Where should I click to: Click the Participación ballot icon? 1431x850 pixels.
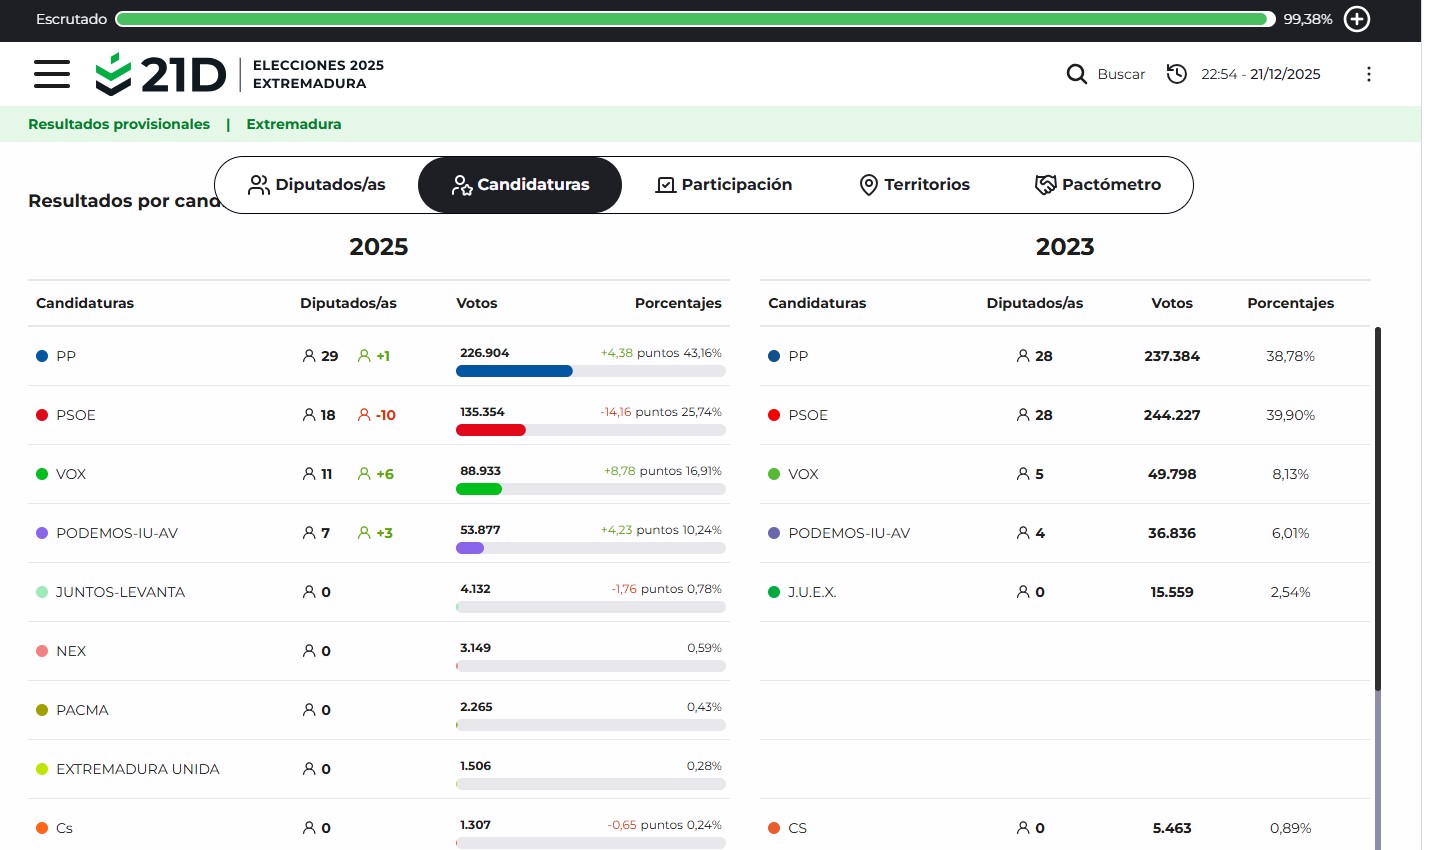point(665,185)
